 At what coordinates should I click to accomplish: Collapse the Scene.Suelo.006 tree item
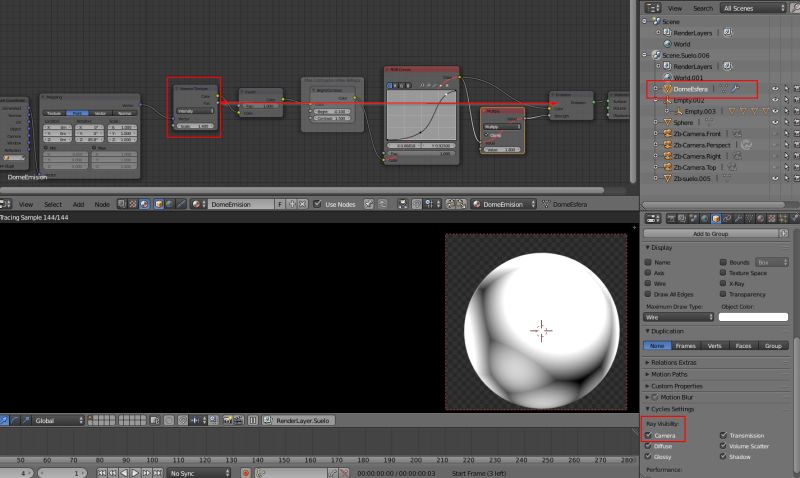645,55
